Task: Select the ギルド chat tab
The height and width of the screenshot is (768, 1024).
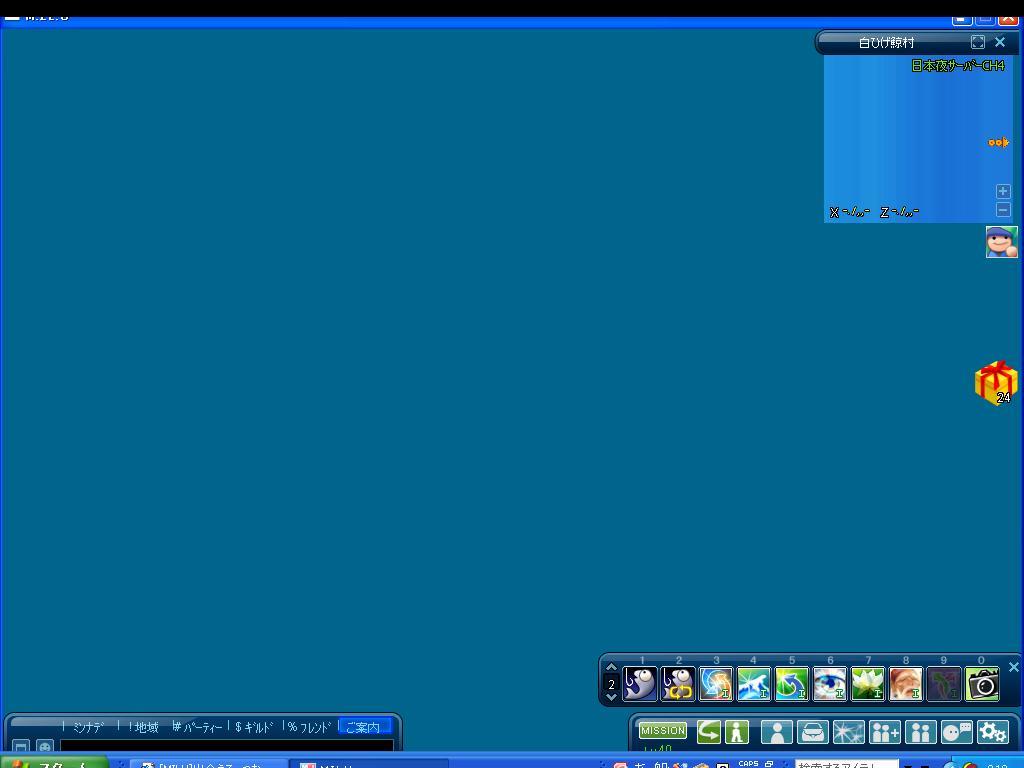Action: pyautogui.click(x=254, y=727)
